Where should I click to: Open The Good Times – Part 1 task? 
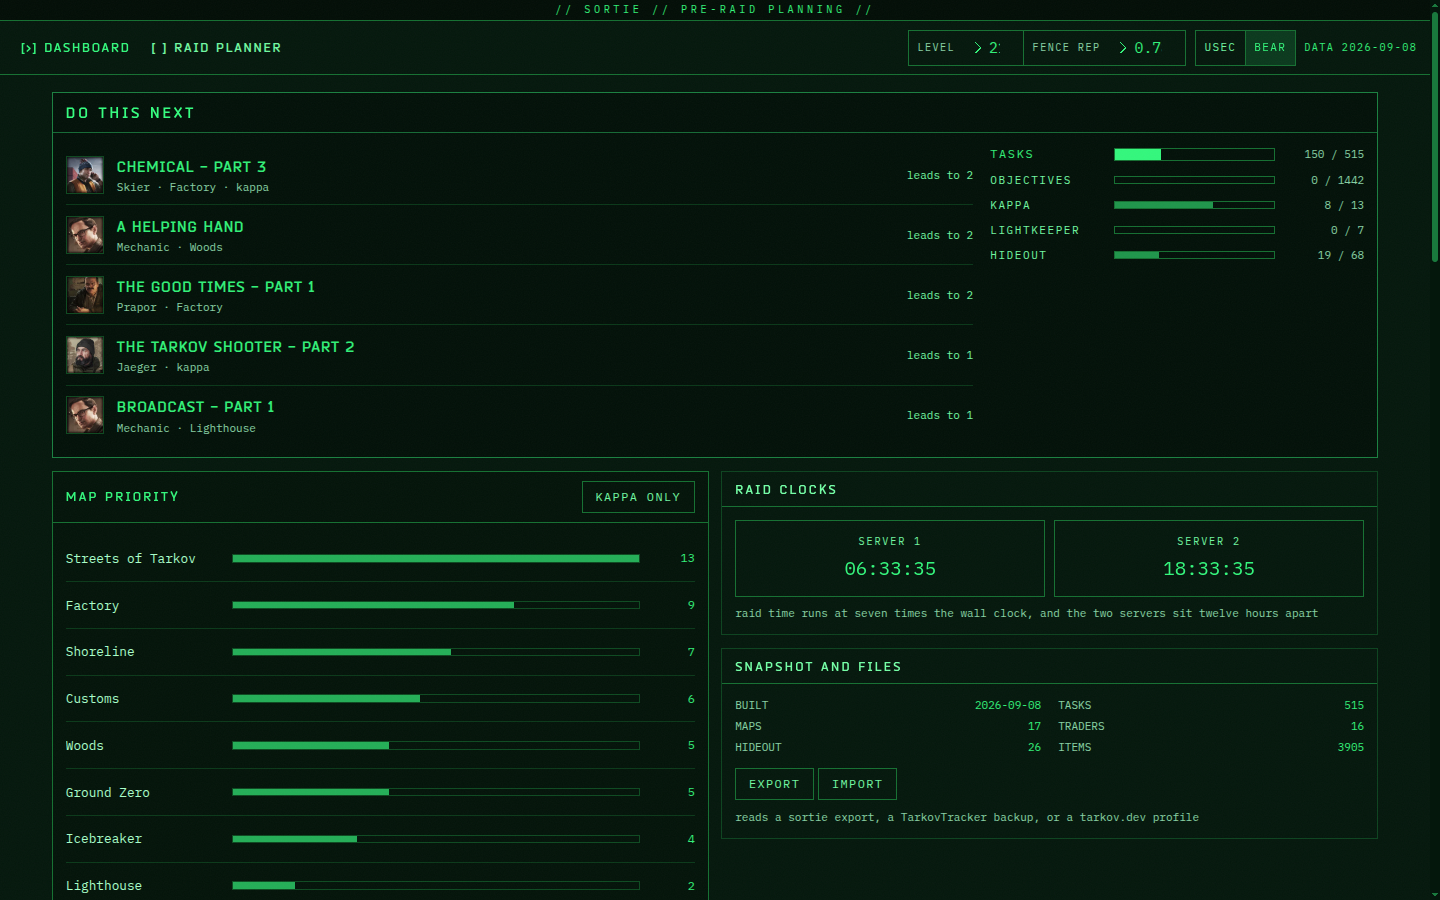pyautogui.click(x=216, y=287)
